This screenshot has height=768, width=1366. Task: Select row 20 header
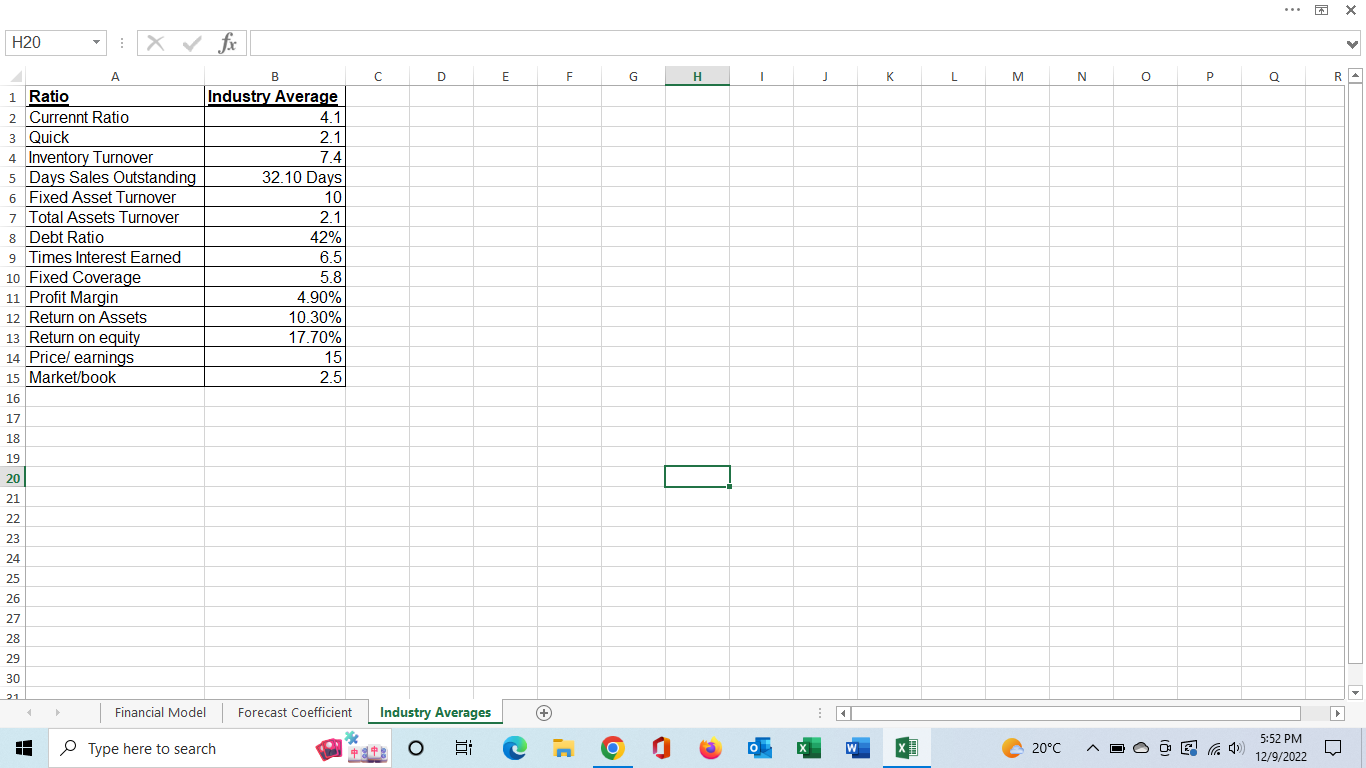13,477
